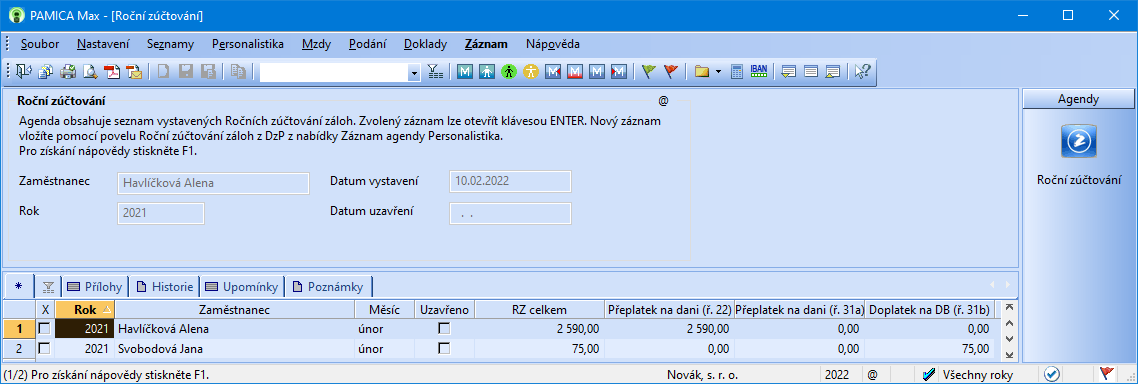Open the Soubor menu
Screen dimensions: 1138x384
pyautogui.click(x=40, y=44)
